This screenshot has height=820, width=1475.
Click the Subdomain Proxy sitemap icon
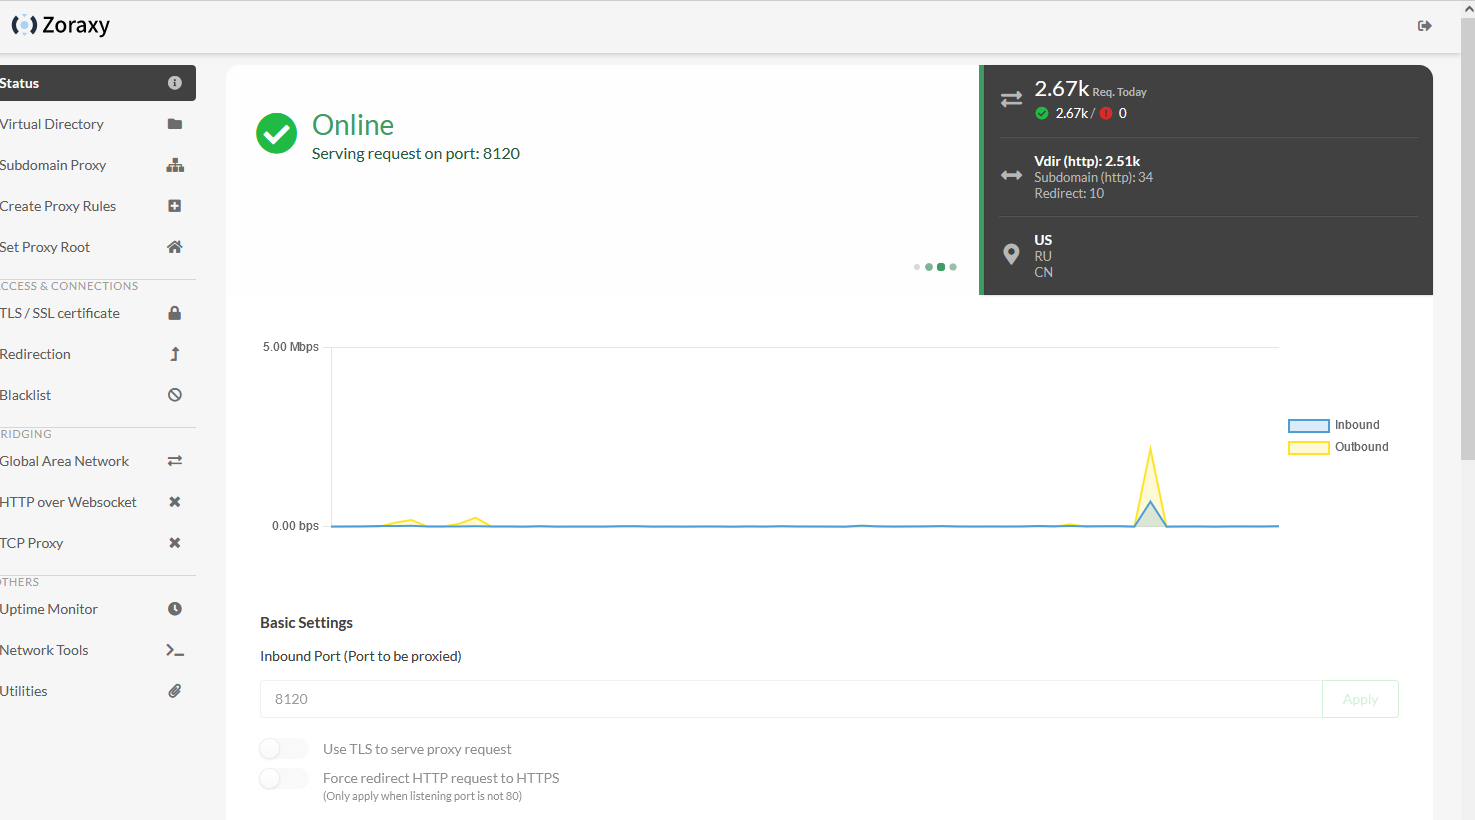tap(175, 165)
